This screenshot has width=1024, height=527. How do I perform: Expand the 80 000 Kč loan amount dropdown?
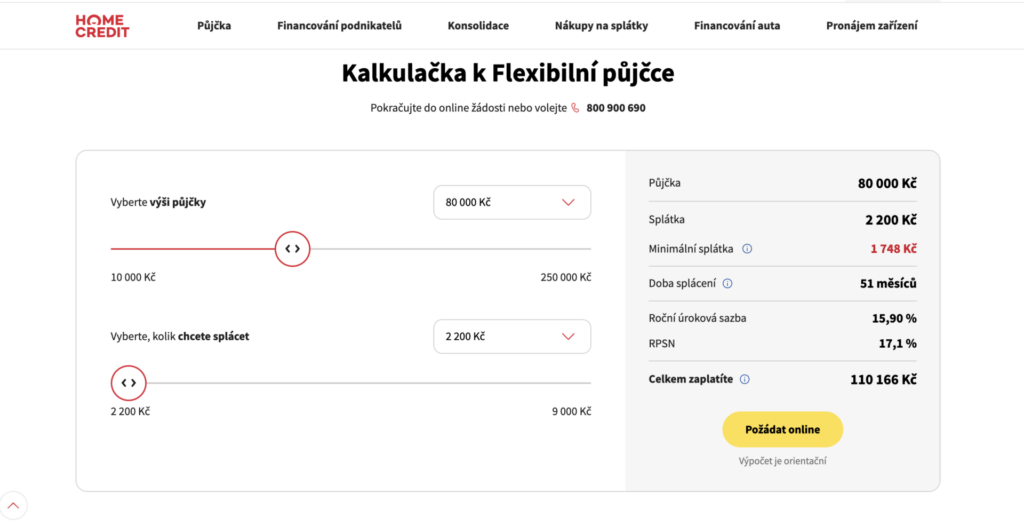[x=512, y=202]
